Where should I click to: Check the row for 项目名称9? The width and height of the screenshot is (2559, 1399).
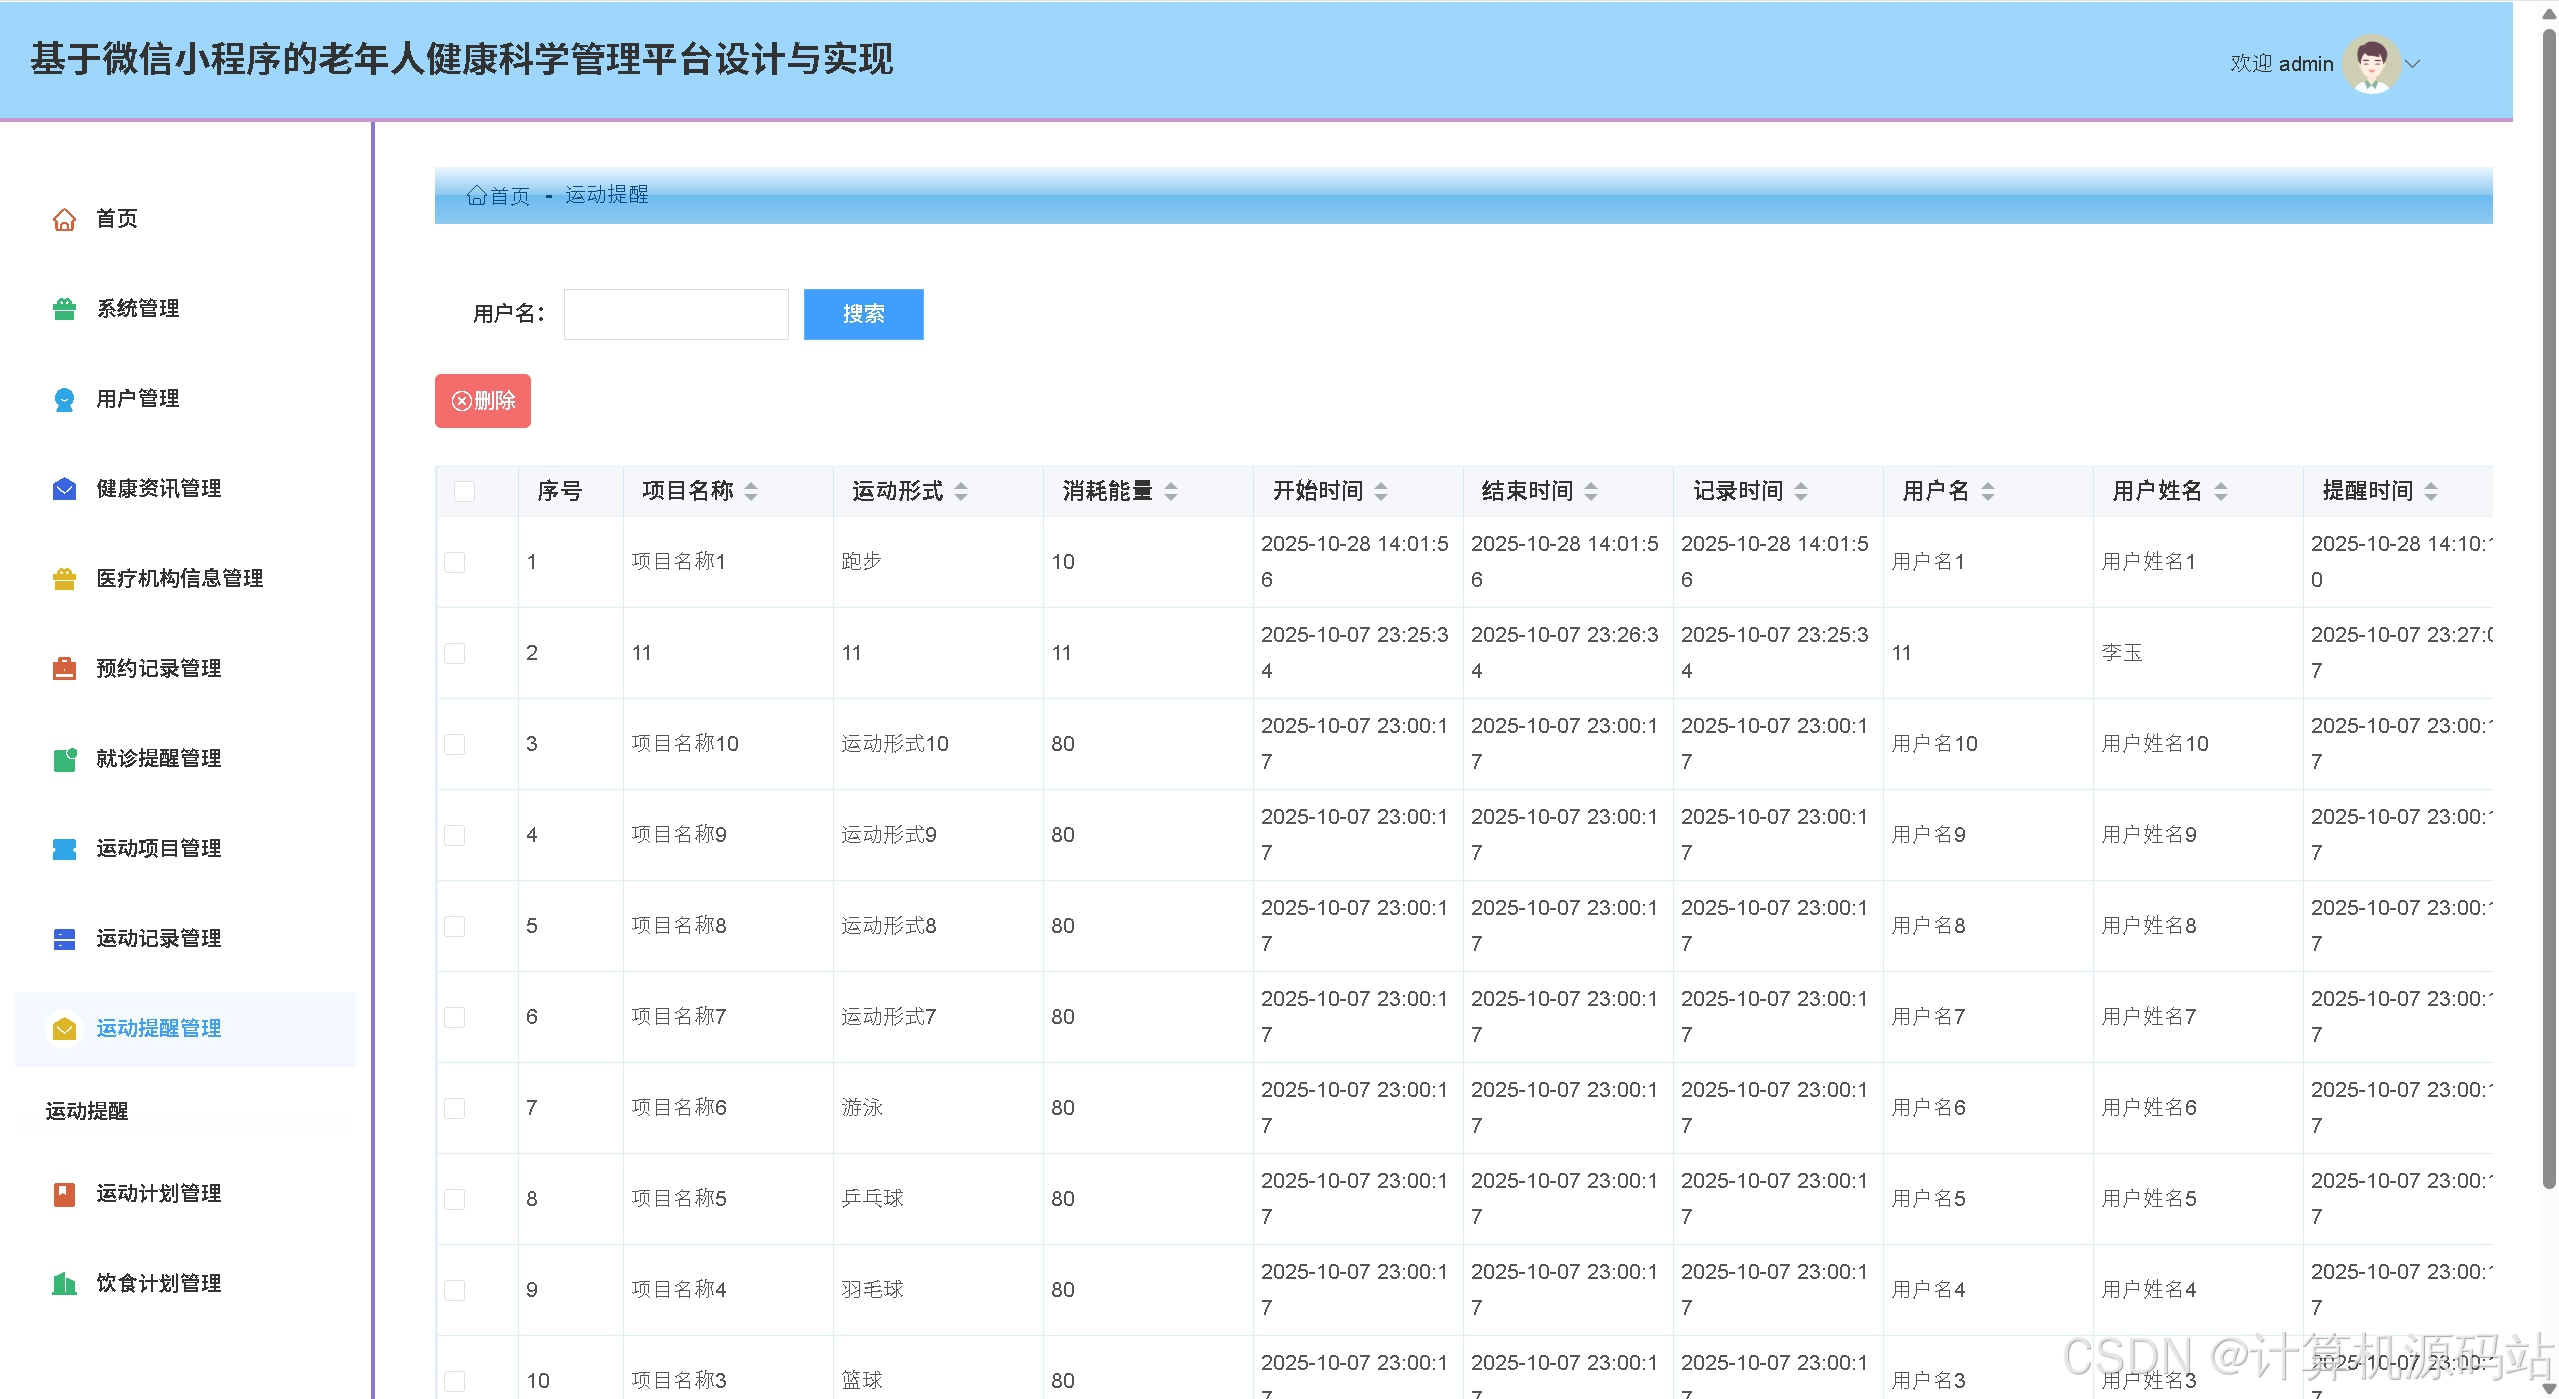455,835
